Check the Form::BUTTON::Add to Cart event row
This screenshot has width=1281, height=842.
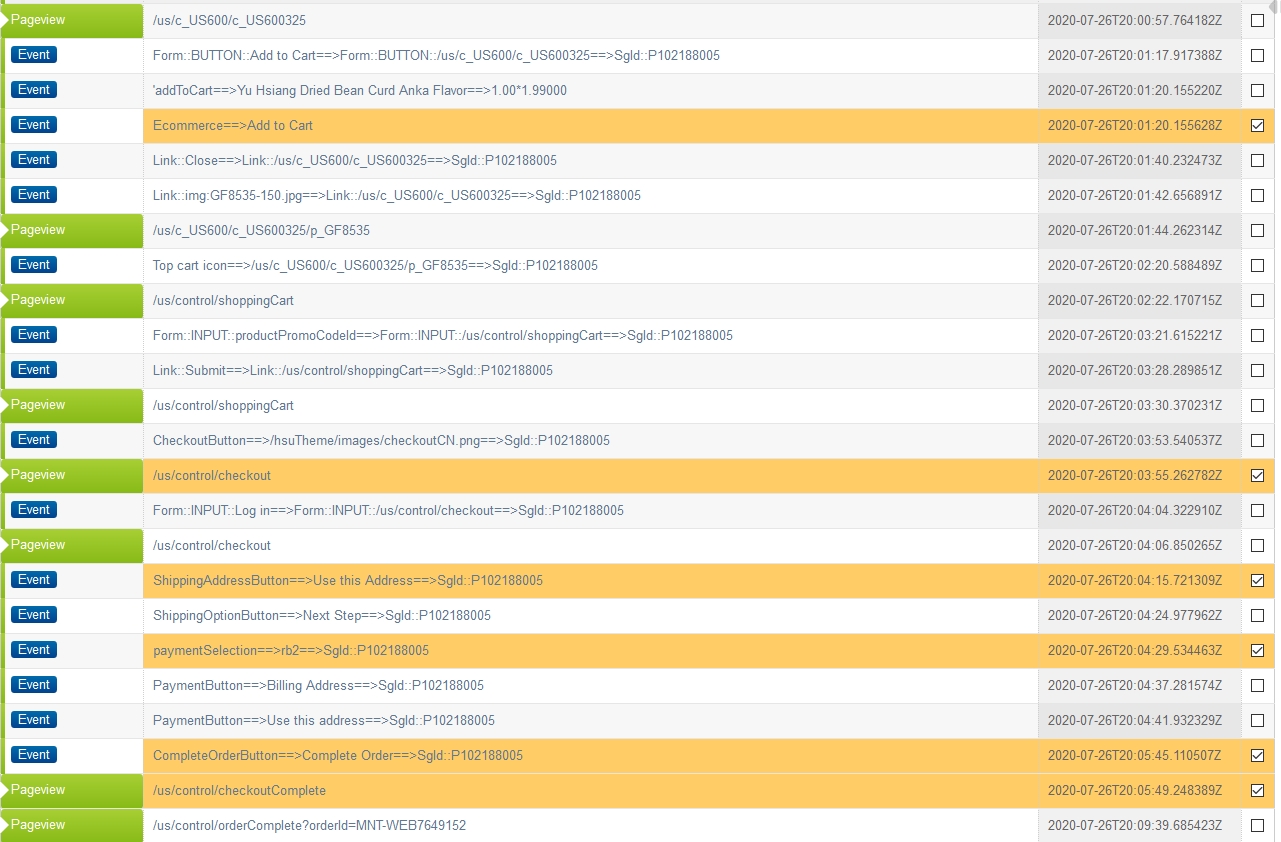[x=1257, y=56]
